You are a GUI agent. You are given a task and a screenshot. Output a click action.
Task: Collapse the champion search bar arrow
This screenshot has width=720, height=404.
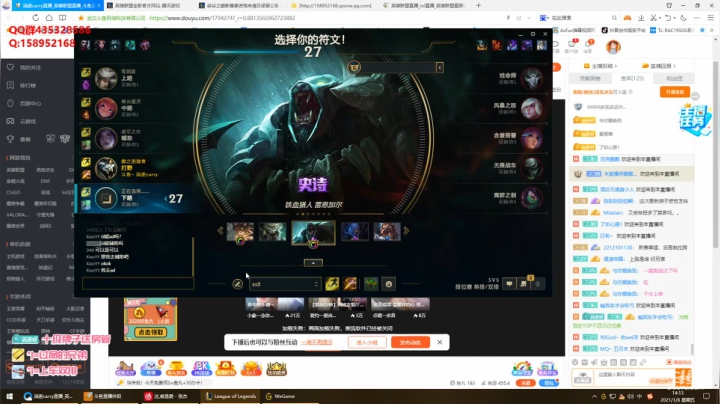(x=439, y=68)
